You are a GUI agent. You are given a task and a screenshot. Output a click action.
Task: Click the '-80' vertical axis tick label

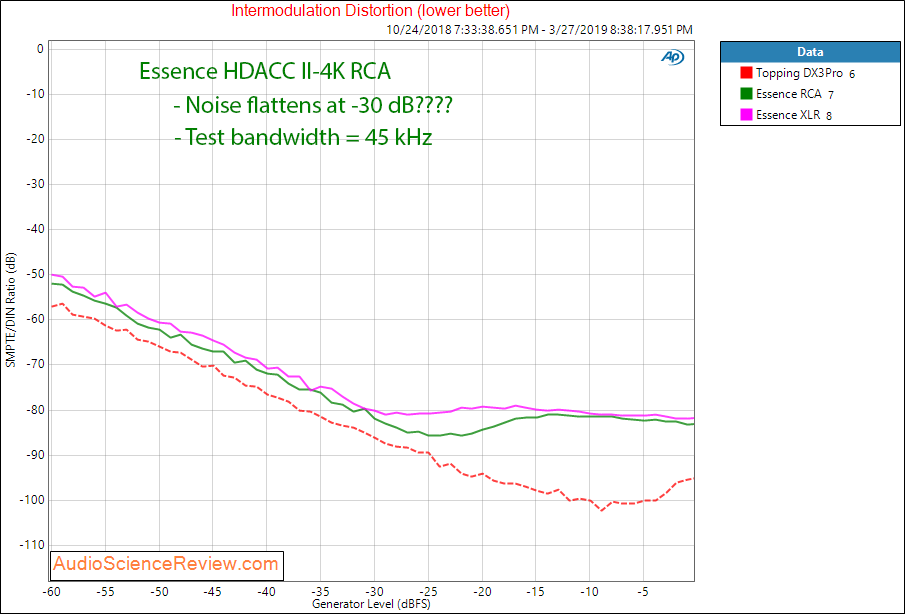35,410
